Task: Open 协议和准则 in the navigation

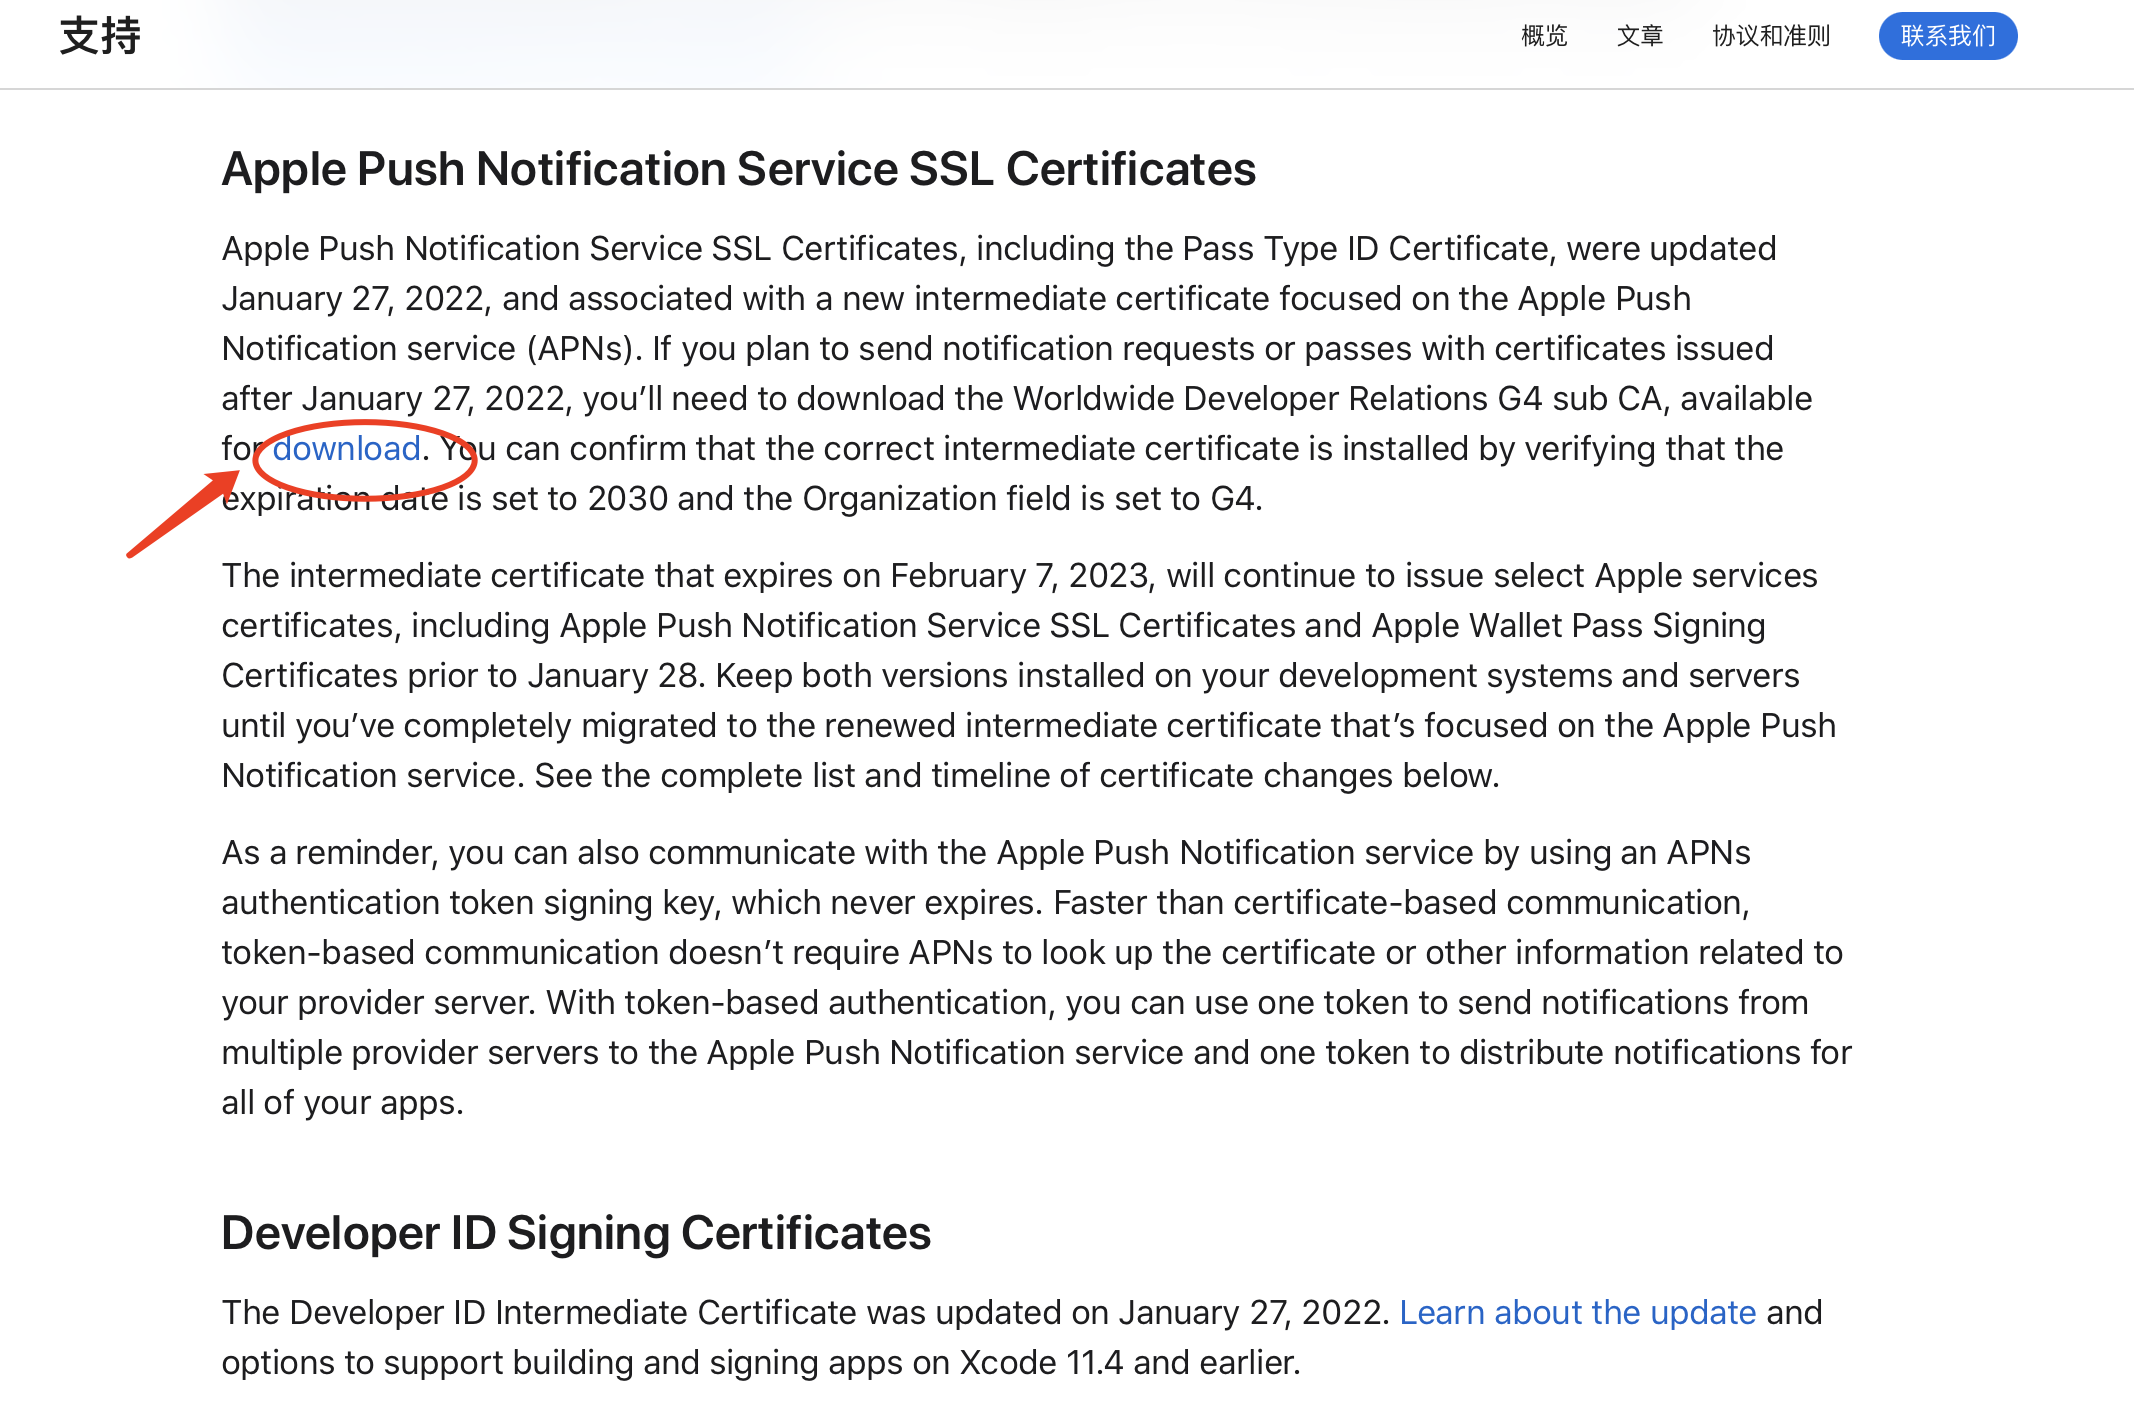Action: coord(1771,36)
